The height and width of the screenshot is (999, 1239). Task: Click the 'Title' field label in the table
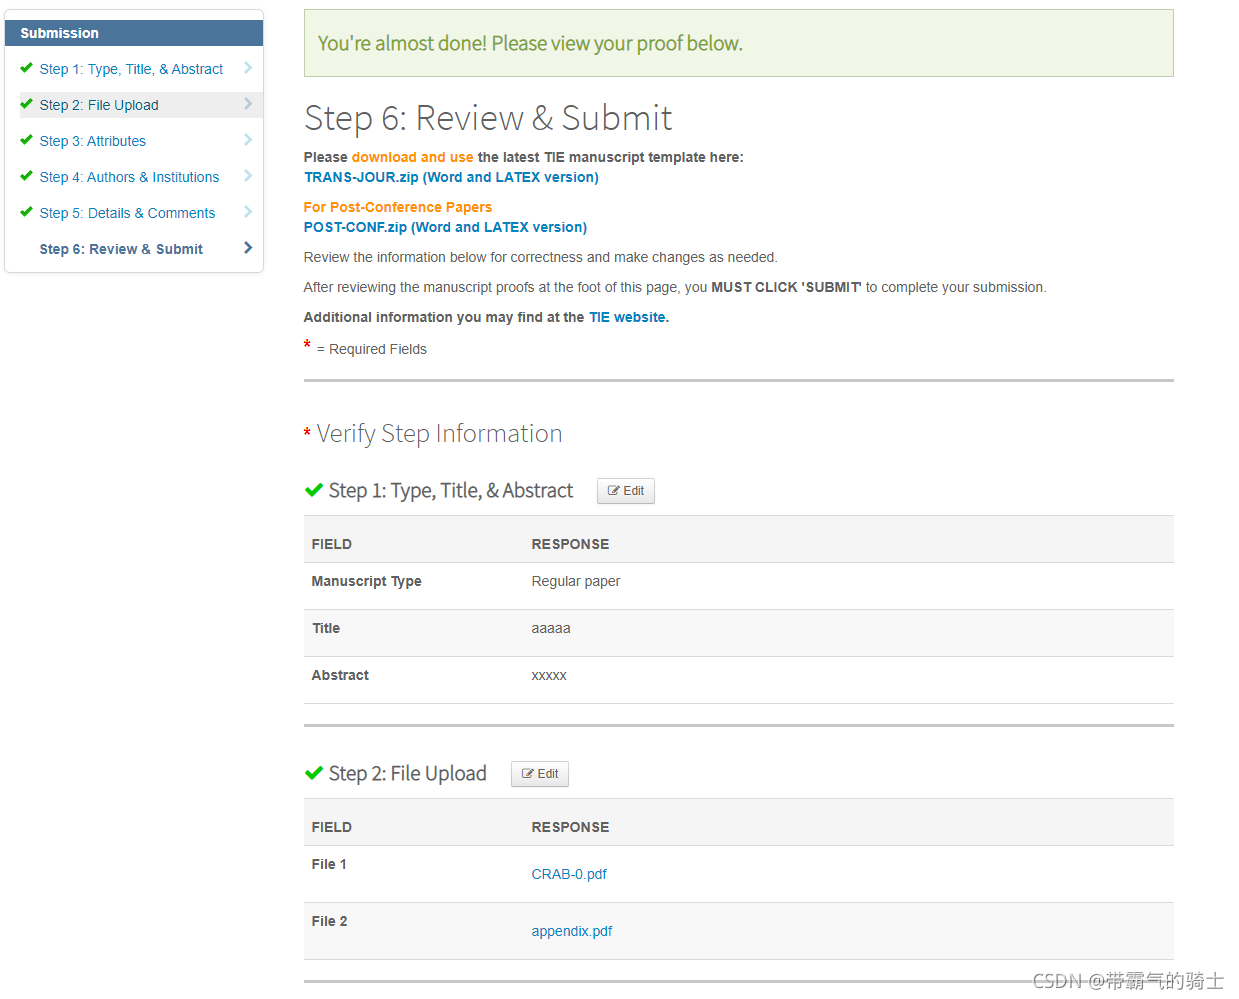tap(326, 628)
